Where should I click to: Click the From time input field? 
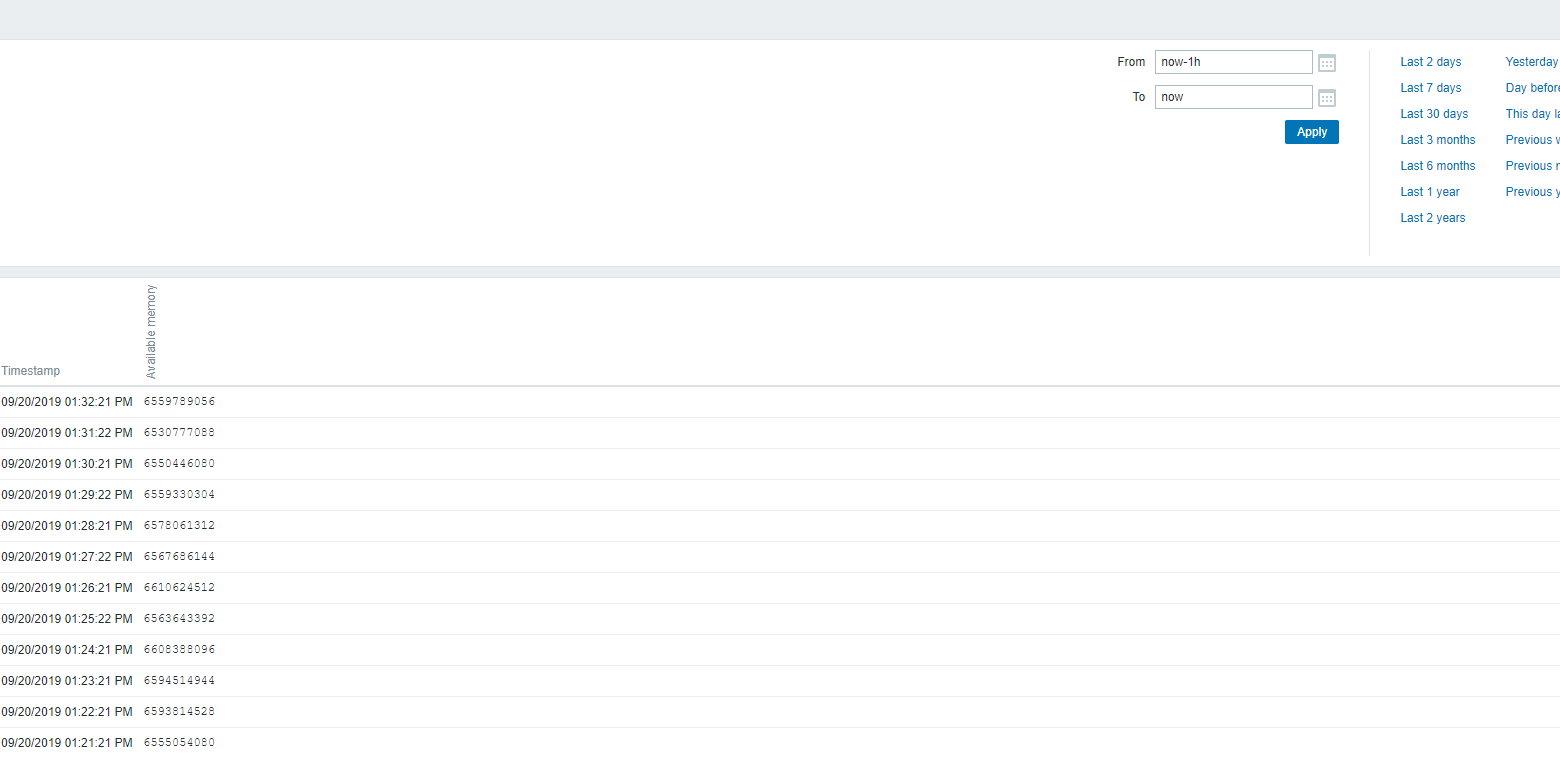coord(1233,62)
